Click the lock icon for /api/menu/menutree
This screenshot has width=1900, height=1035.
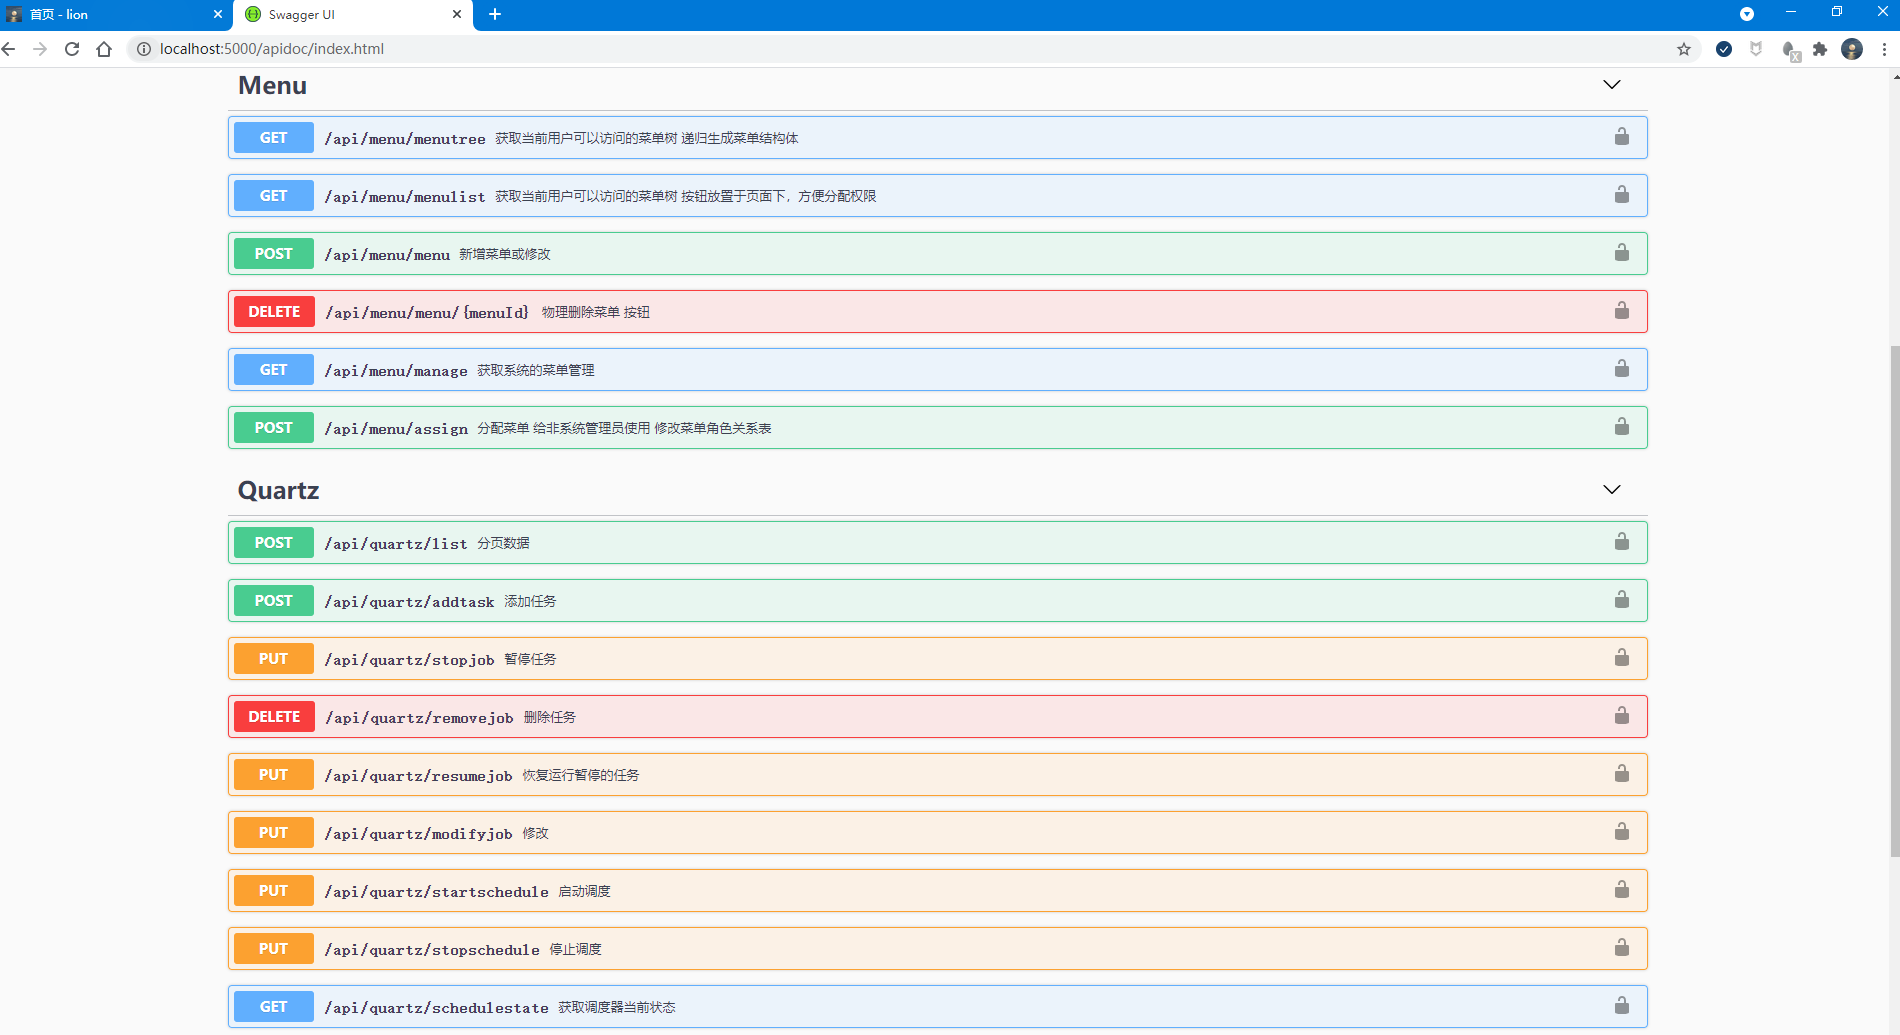tap(1621, 137)
